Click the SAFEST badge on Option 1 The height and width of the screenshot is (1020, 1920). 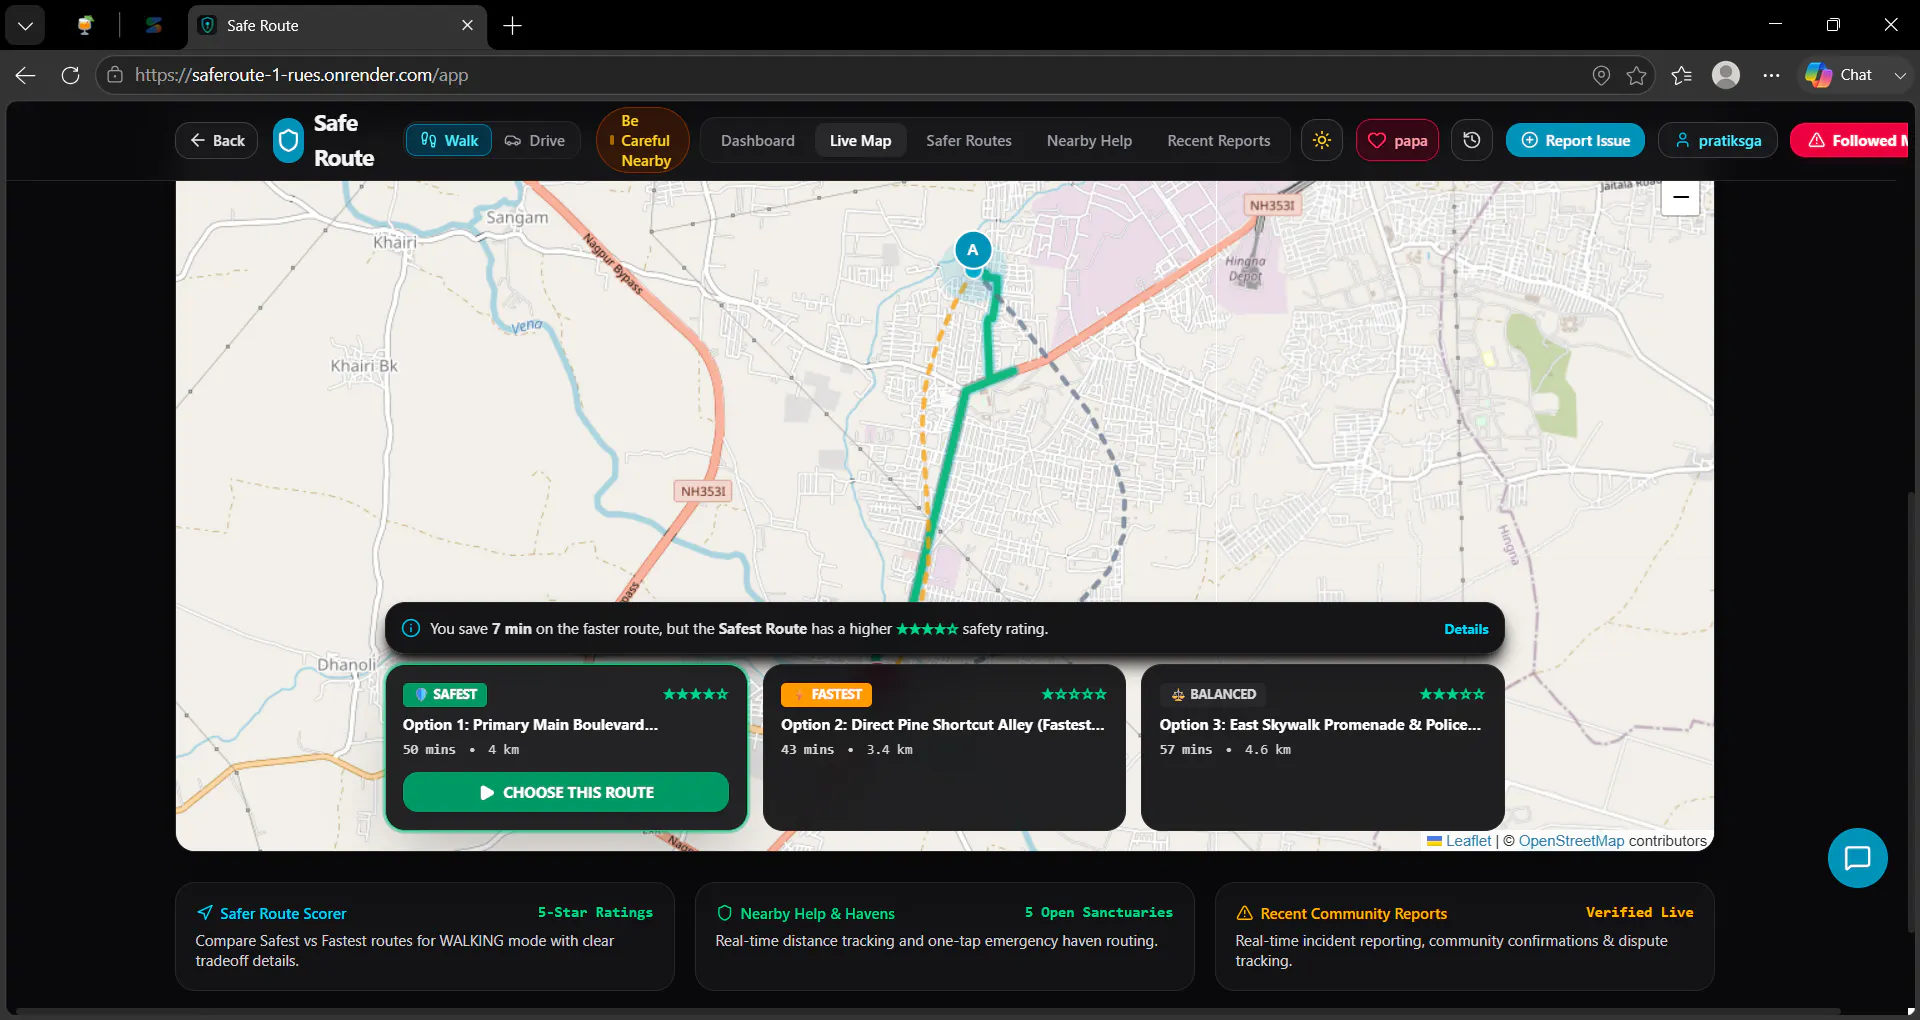click(445, 694)
